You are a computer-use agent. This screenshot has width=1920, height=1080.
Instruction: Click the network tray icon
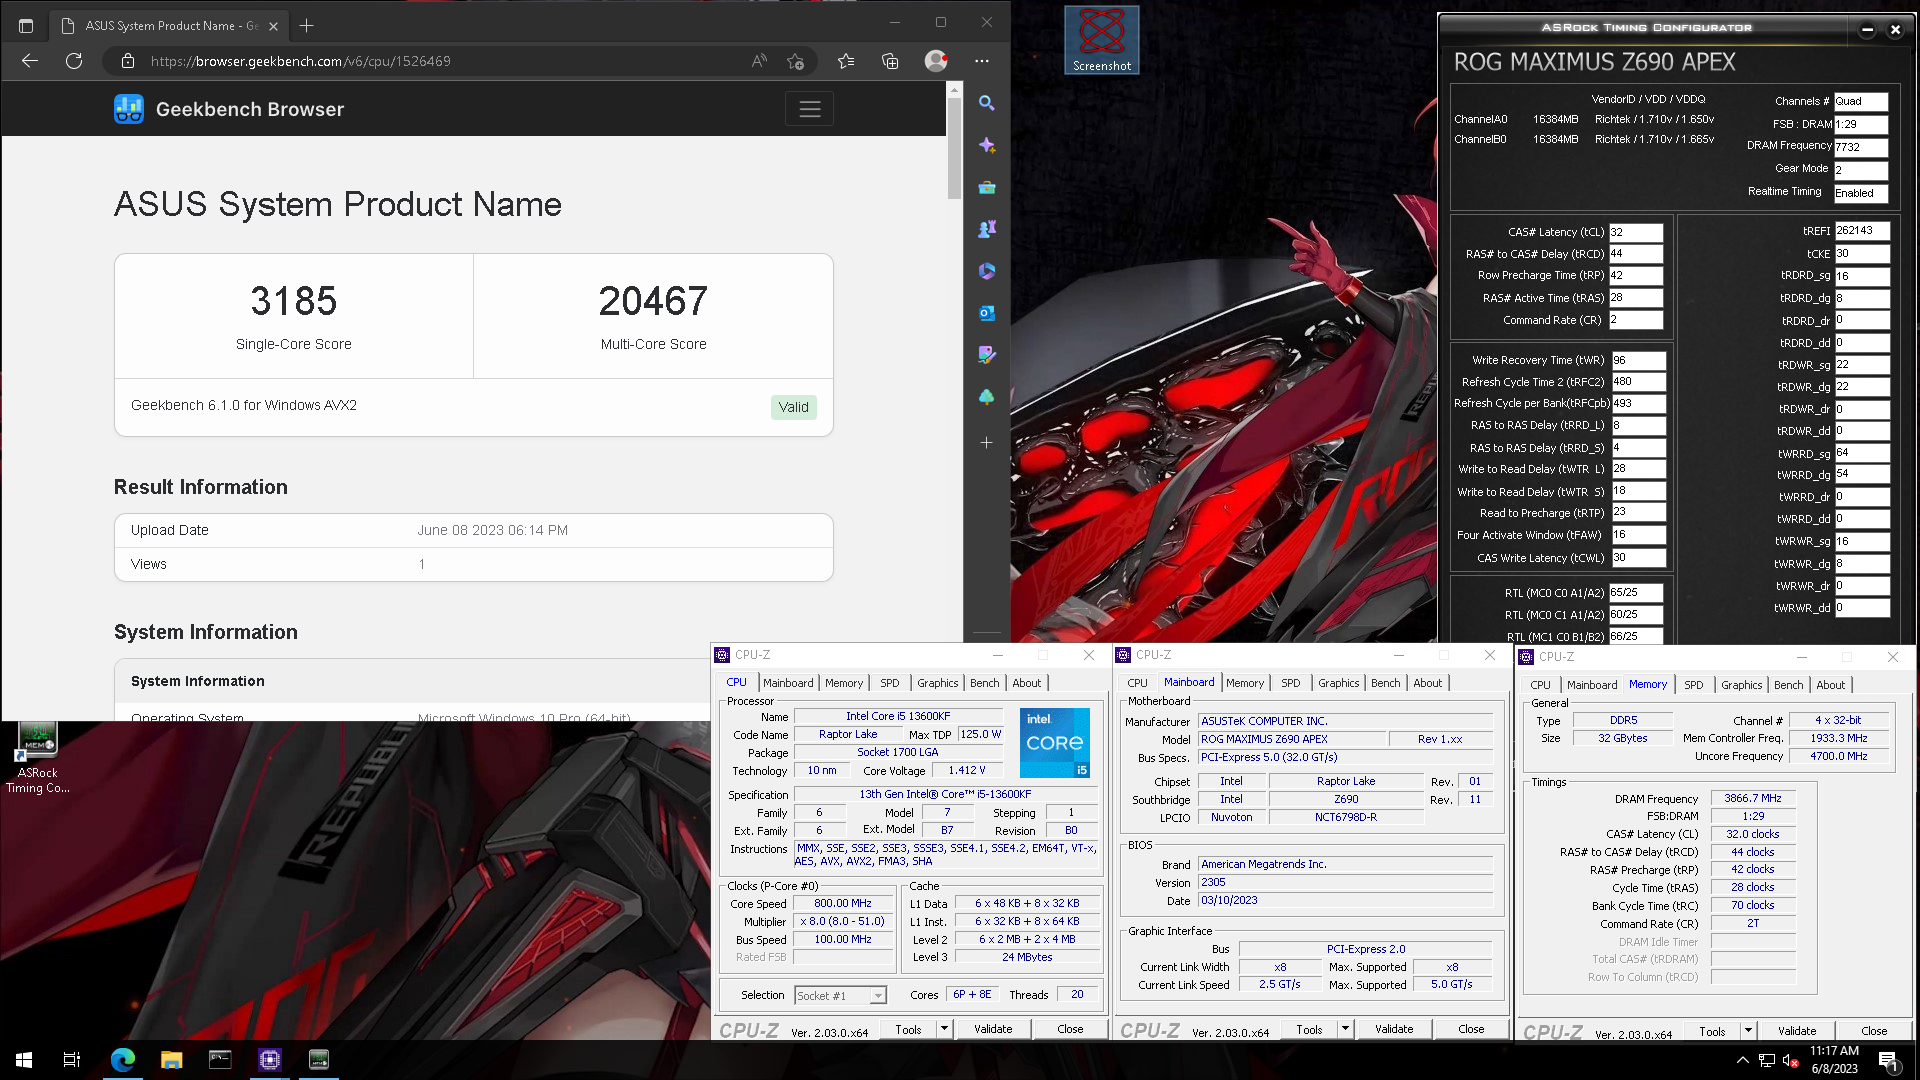click(1767, 1060)
